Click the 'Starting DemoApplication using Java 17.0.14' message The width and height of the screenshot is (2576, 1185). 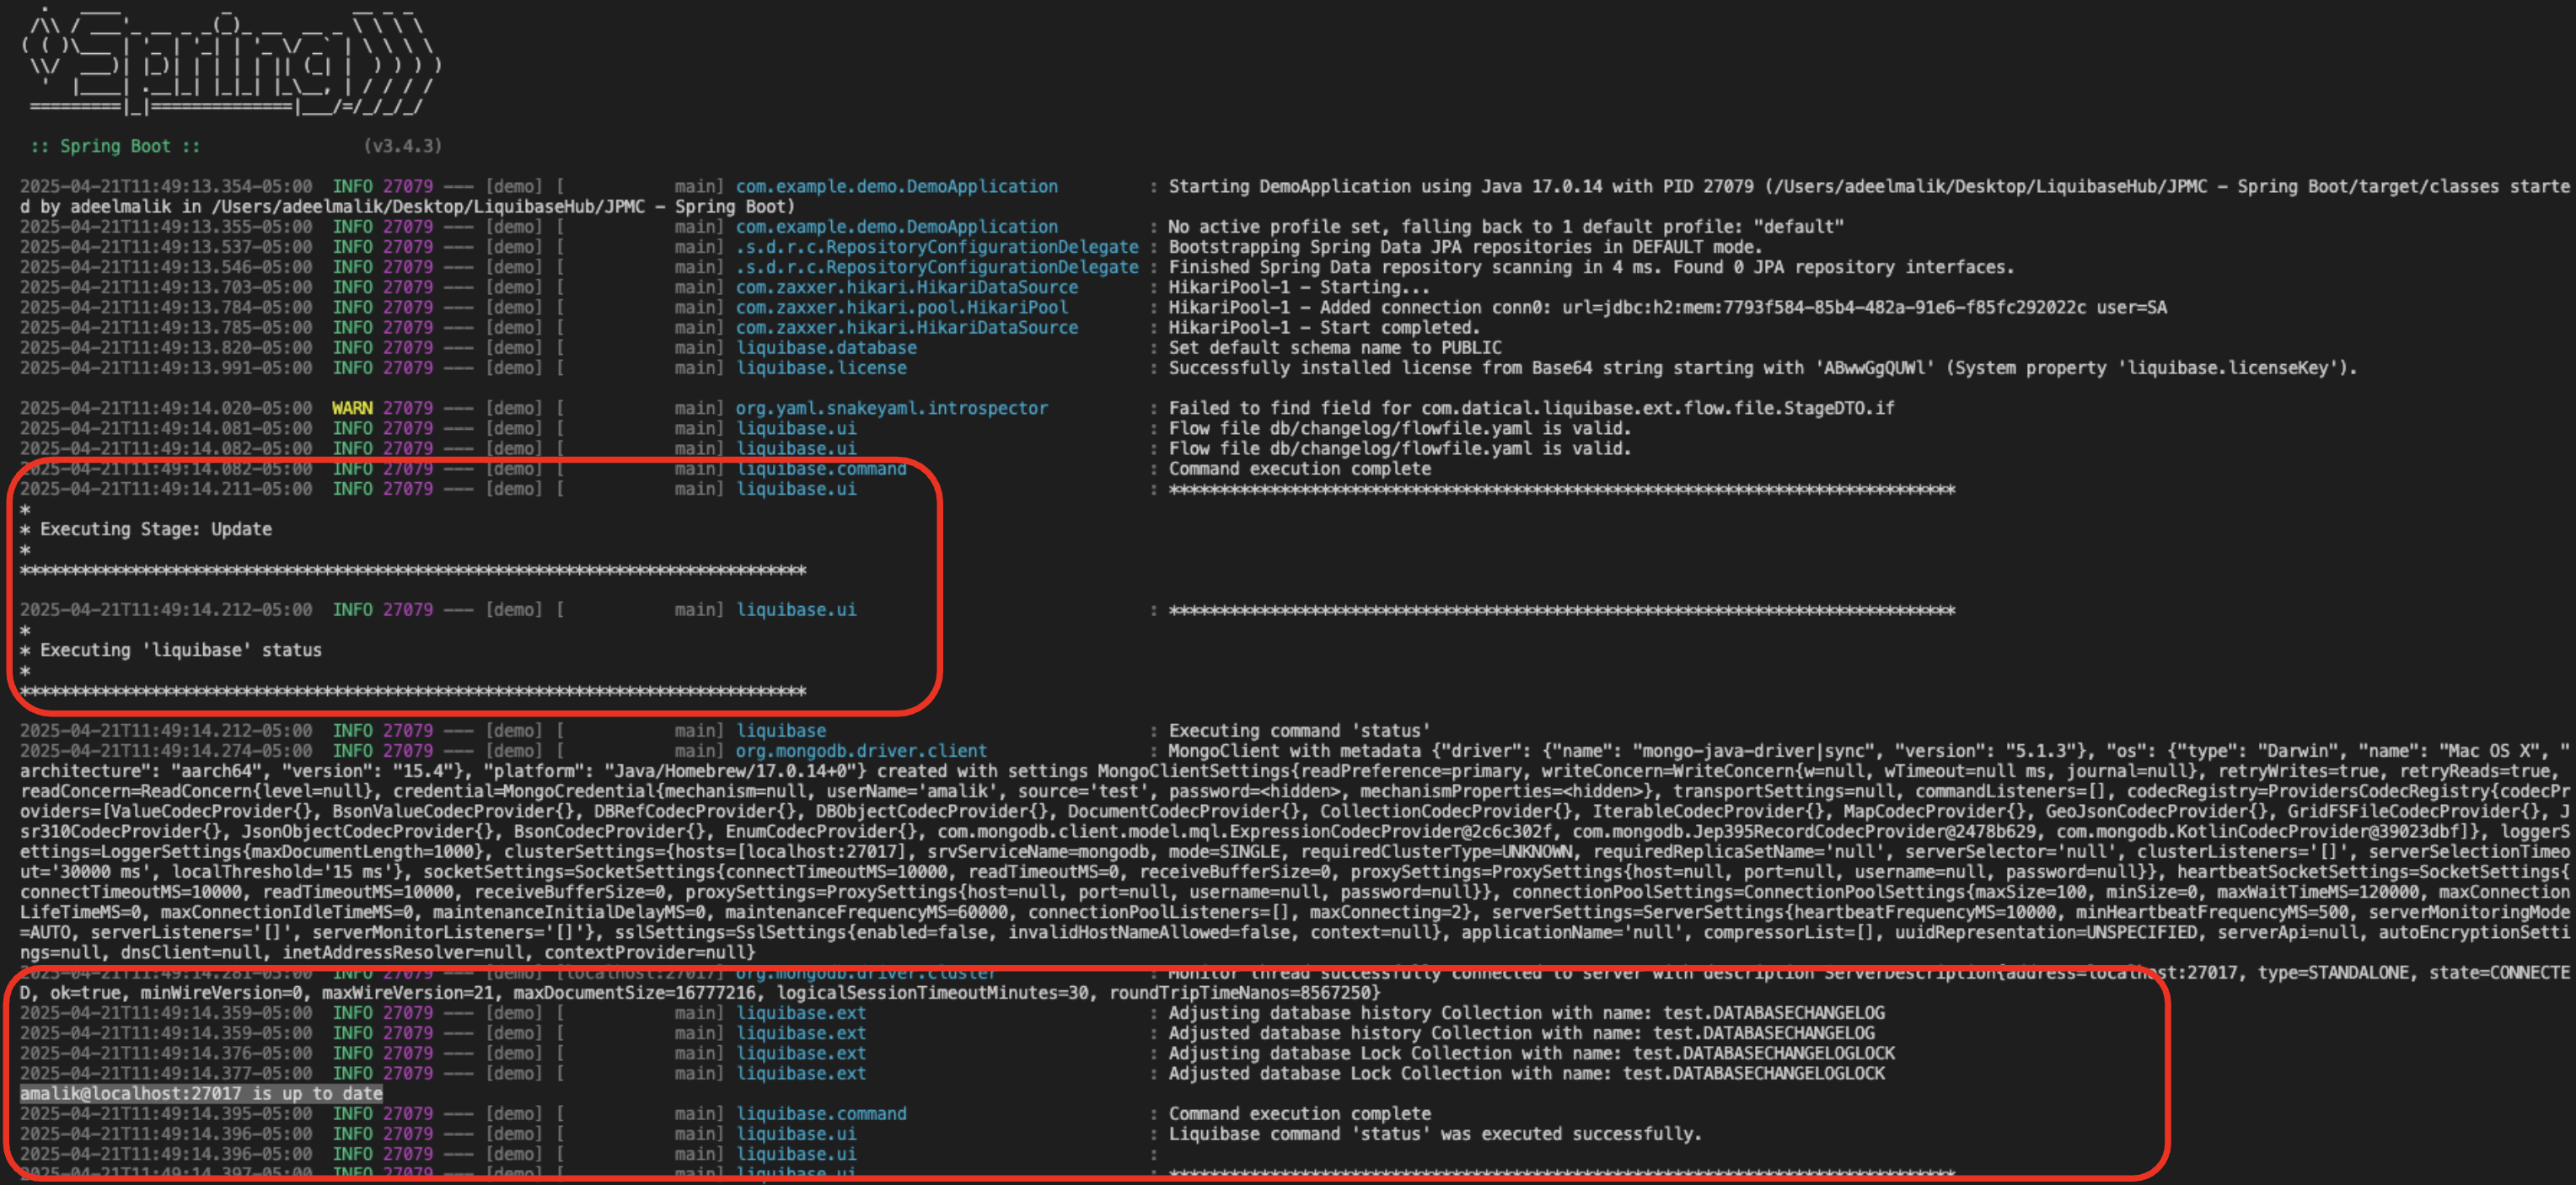point(1869,186)
